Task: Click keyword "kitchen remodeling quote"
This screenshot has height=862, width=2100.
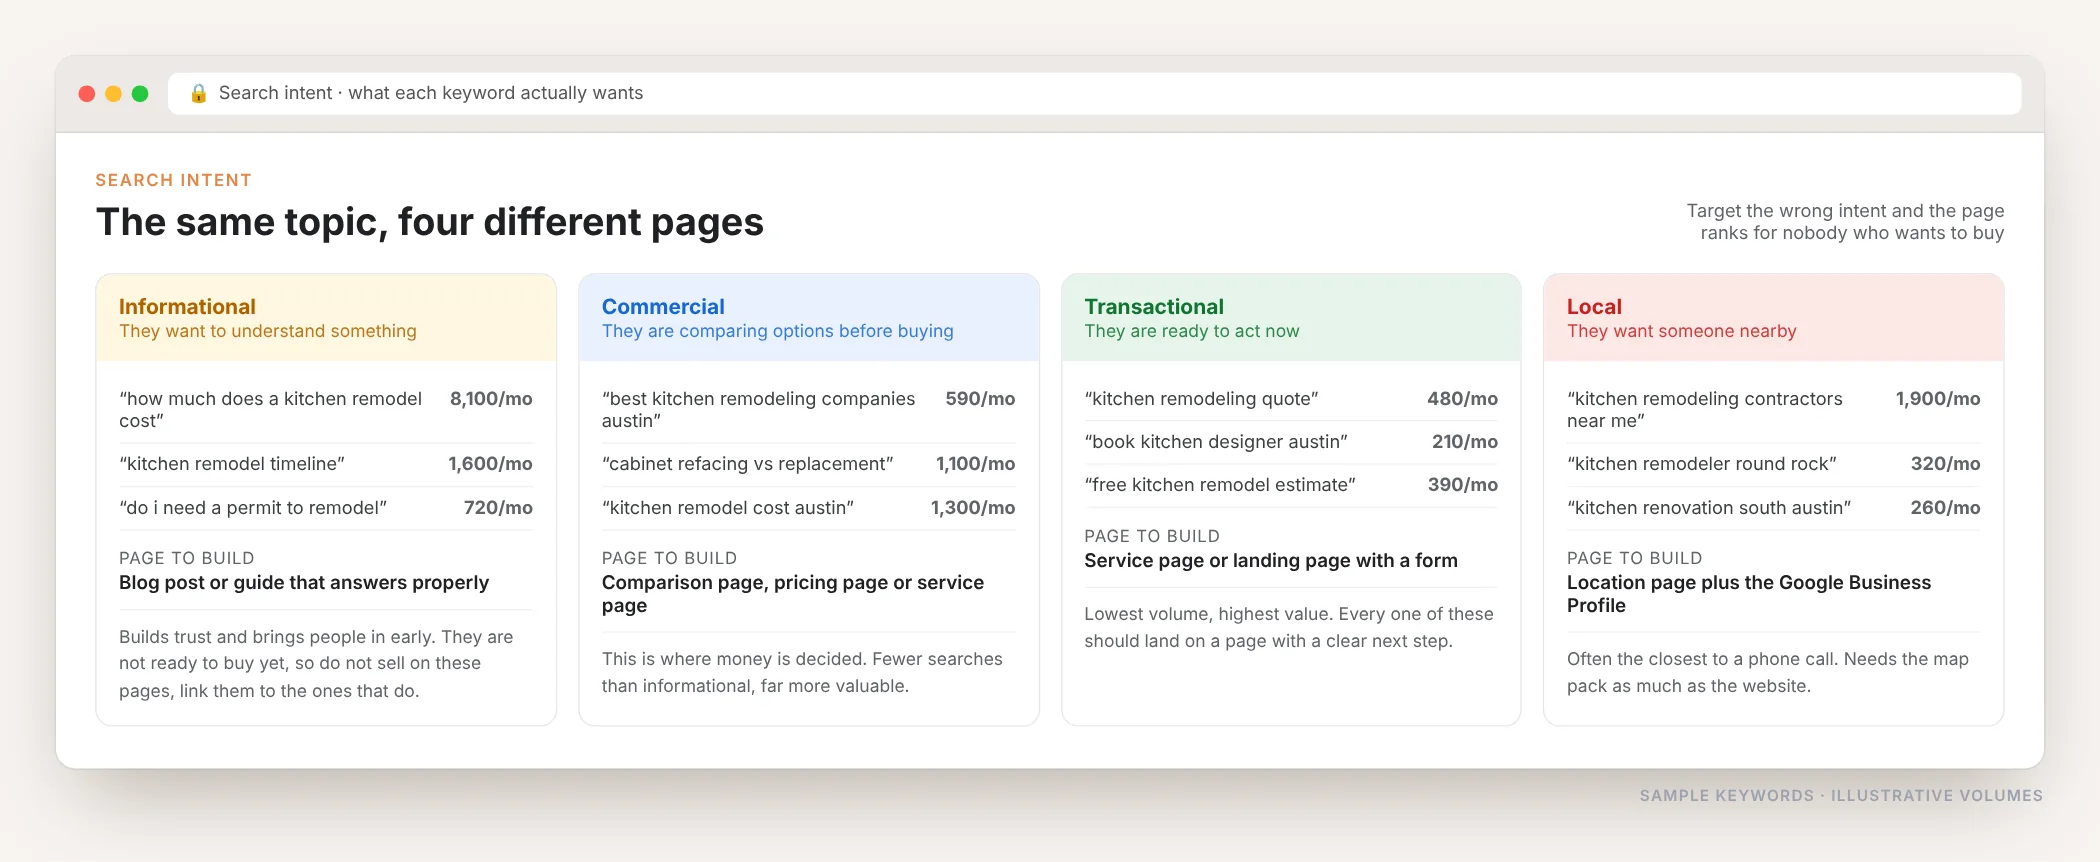Action: (1201, 398)
